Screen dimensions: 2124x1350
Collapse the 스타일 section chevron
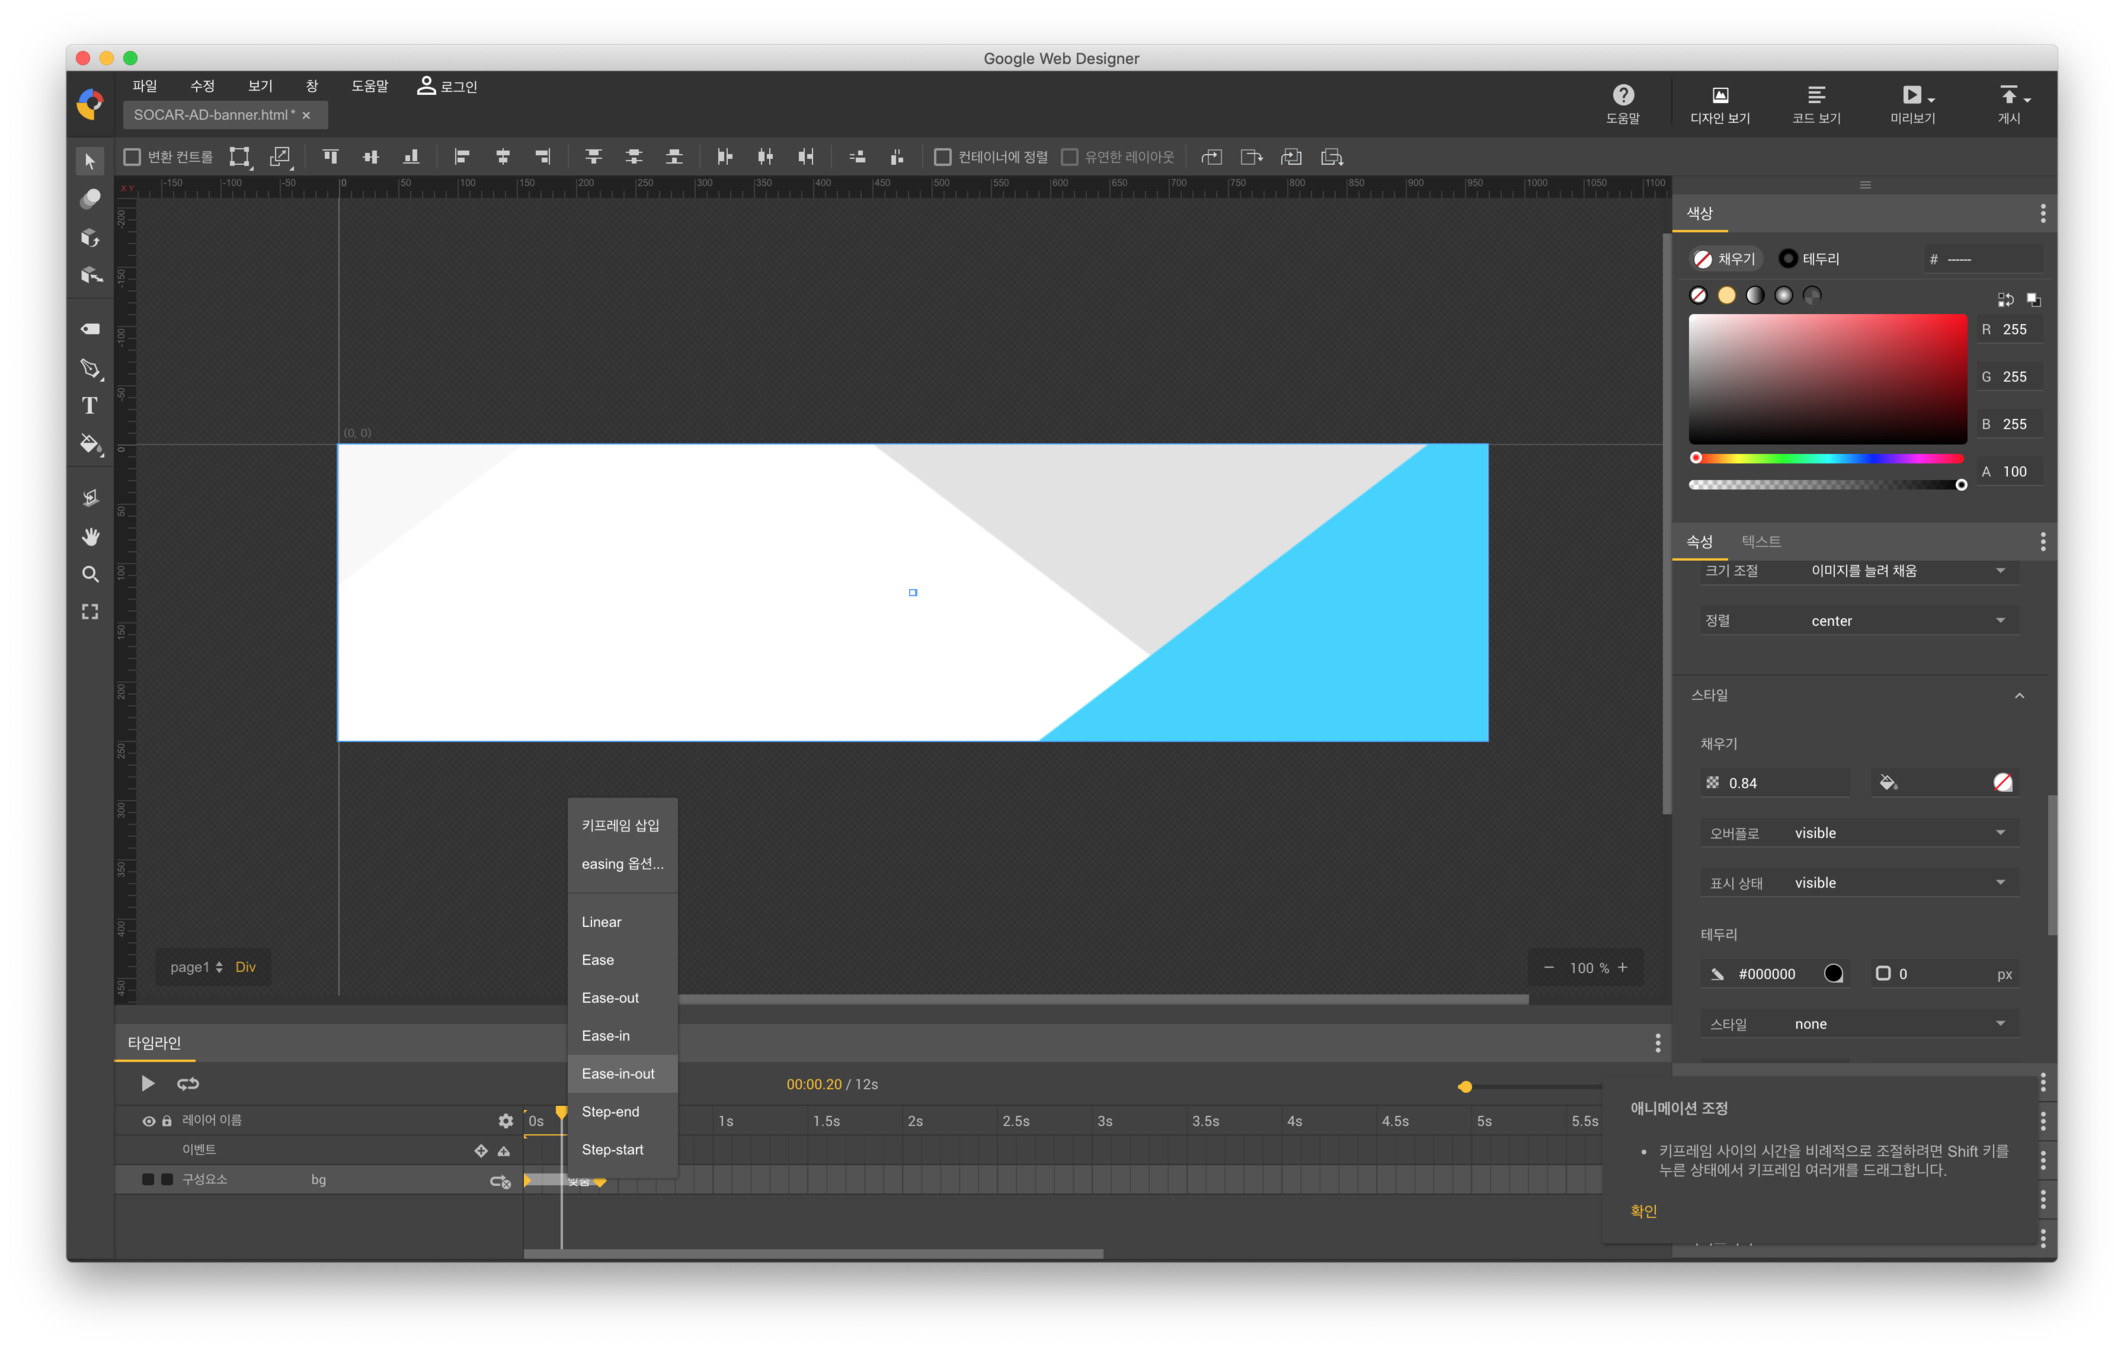point(2019,696)
